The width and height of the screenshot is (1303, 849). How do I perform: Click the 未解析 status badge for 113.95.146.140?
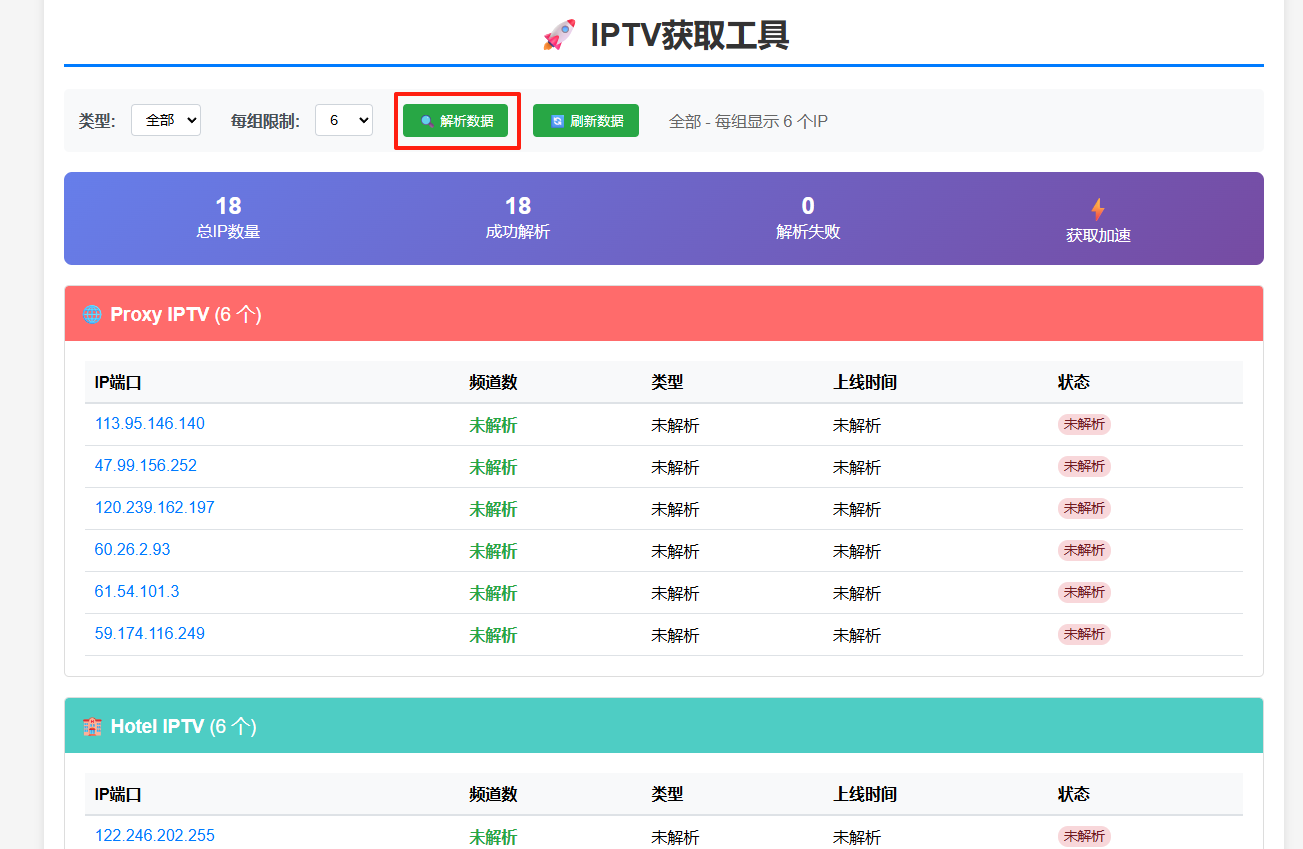(1084, 424)
